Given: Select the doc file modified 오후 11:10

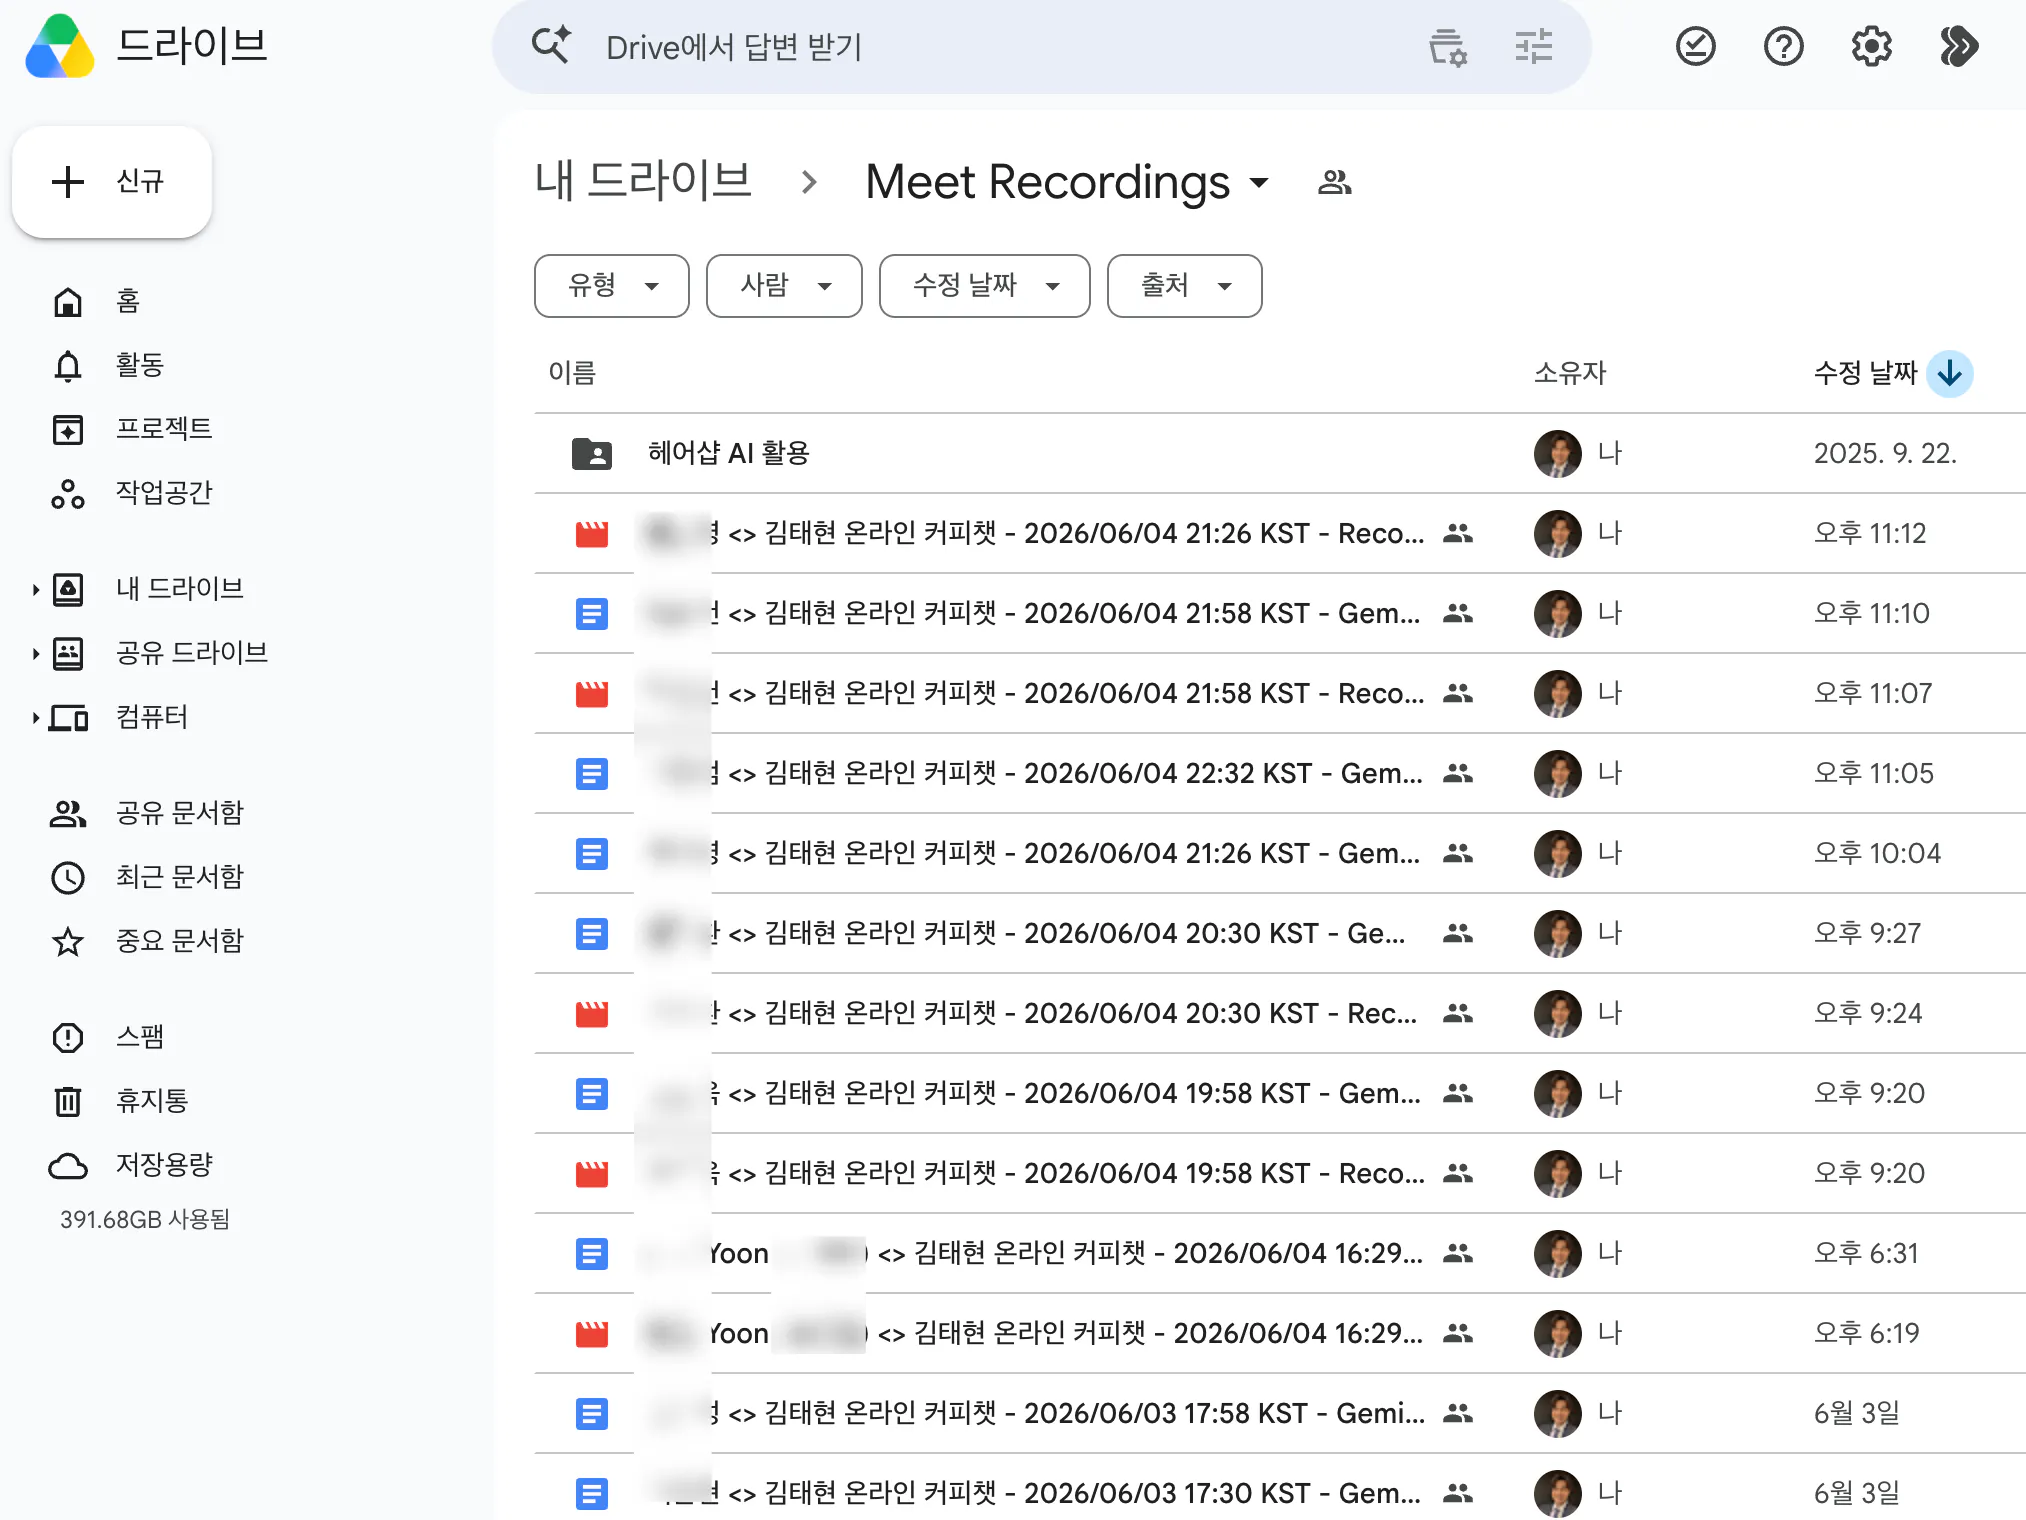Looking at the screenshot, I should coord(1280,613).
